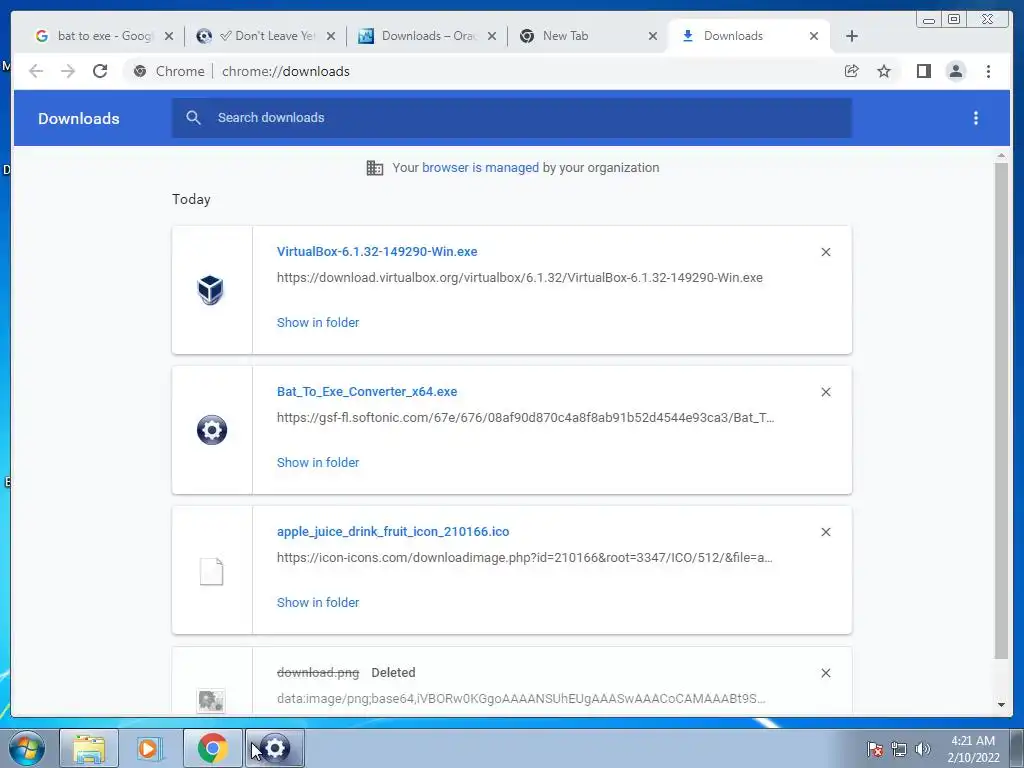The height and width of the screenshot is (768, 1024).
Task: Open the gear app on taskbar
Action: 275,748
